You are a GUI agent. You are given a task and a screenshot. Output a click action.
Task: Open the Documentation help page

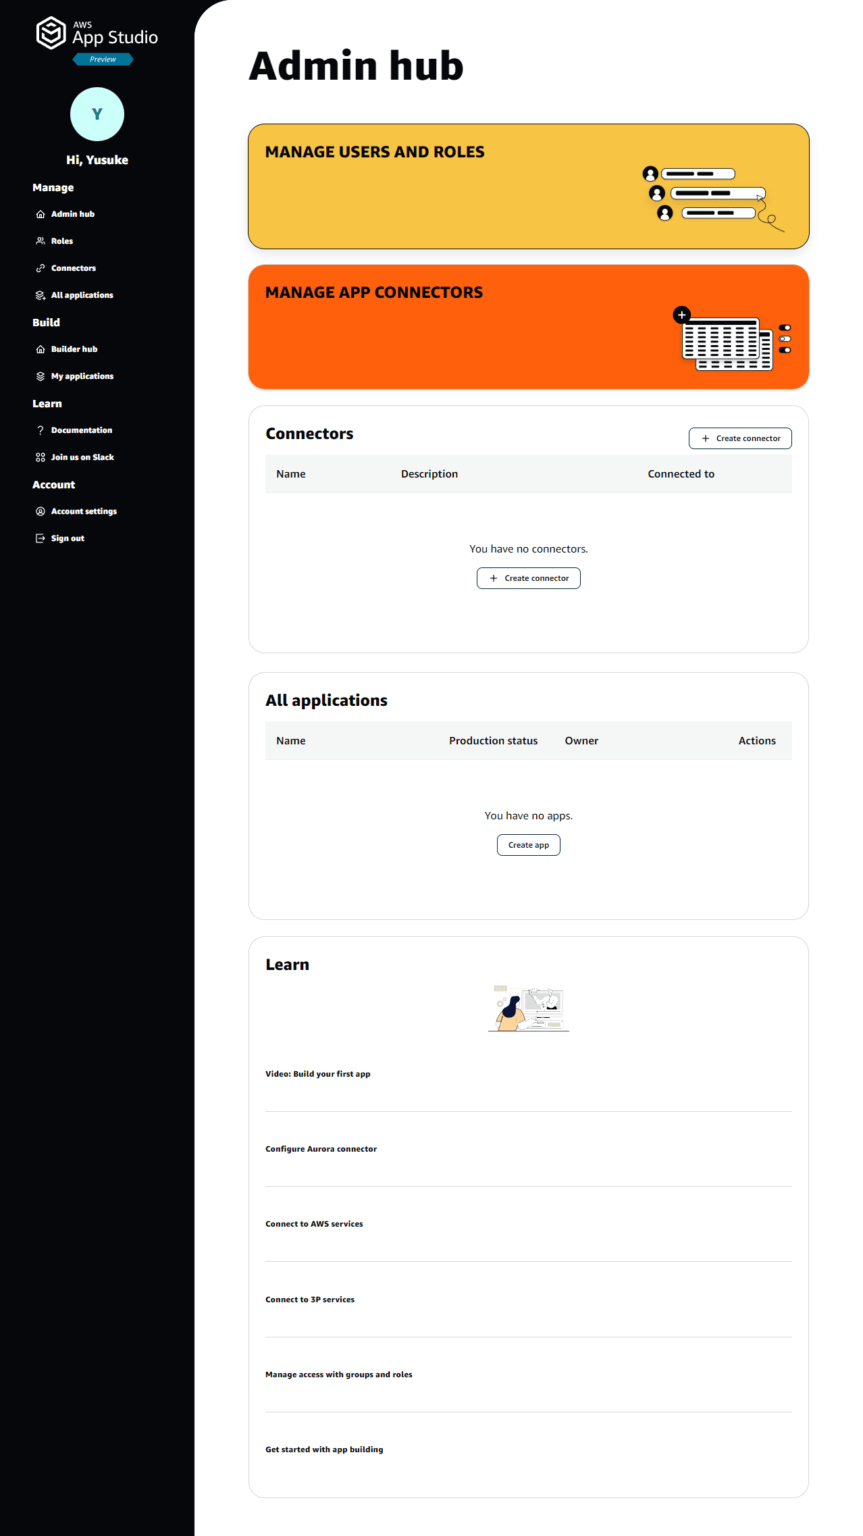tap(79, 430)
